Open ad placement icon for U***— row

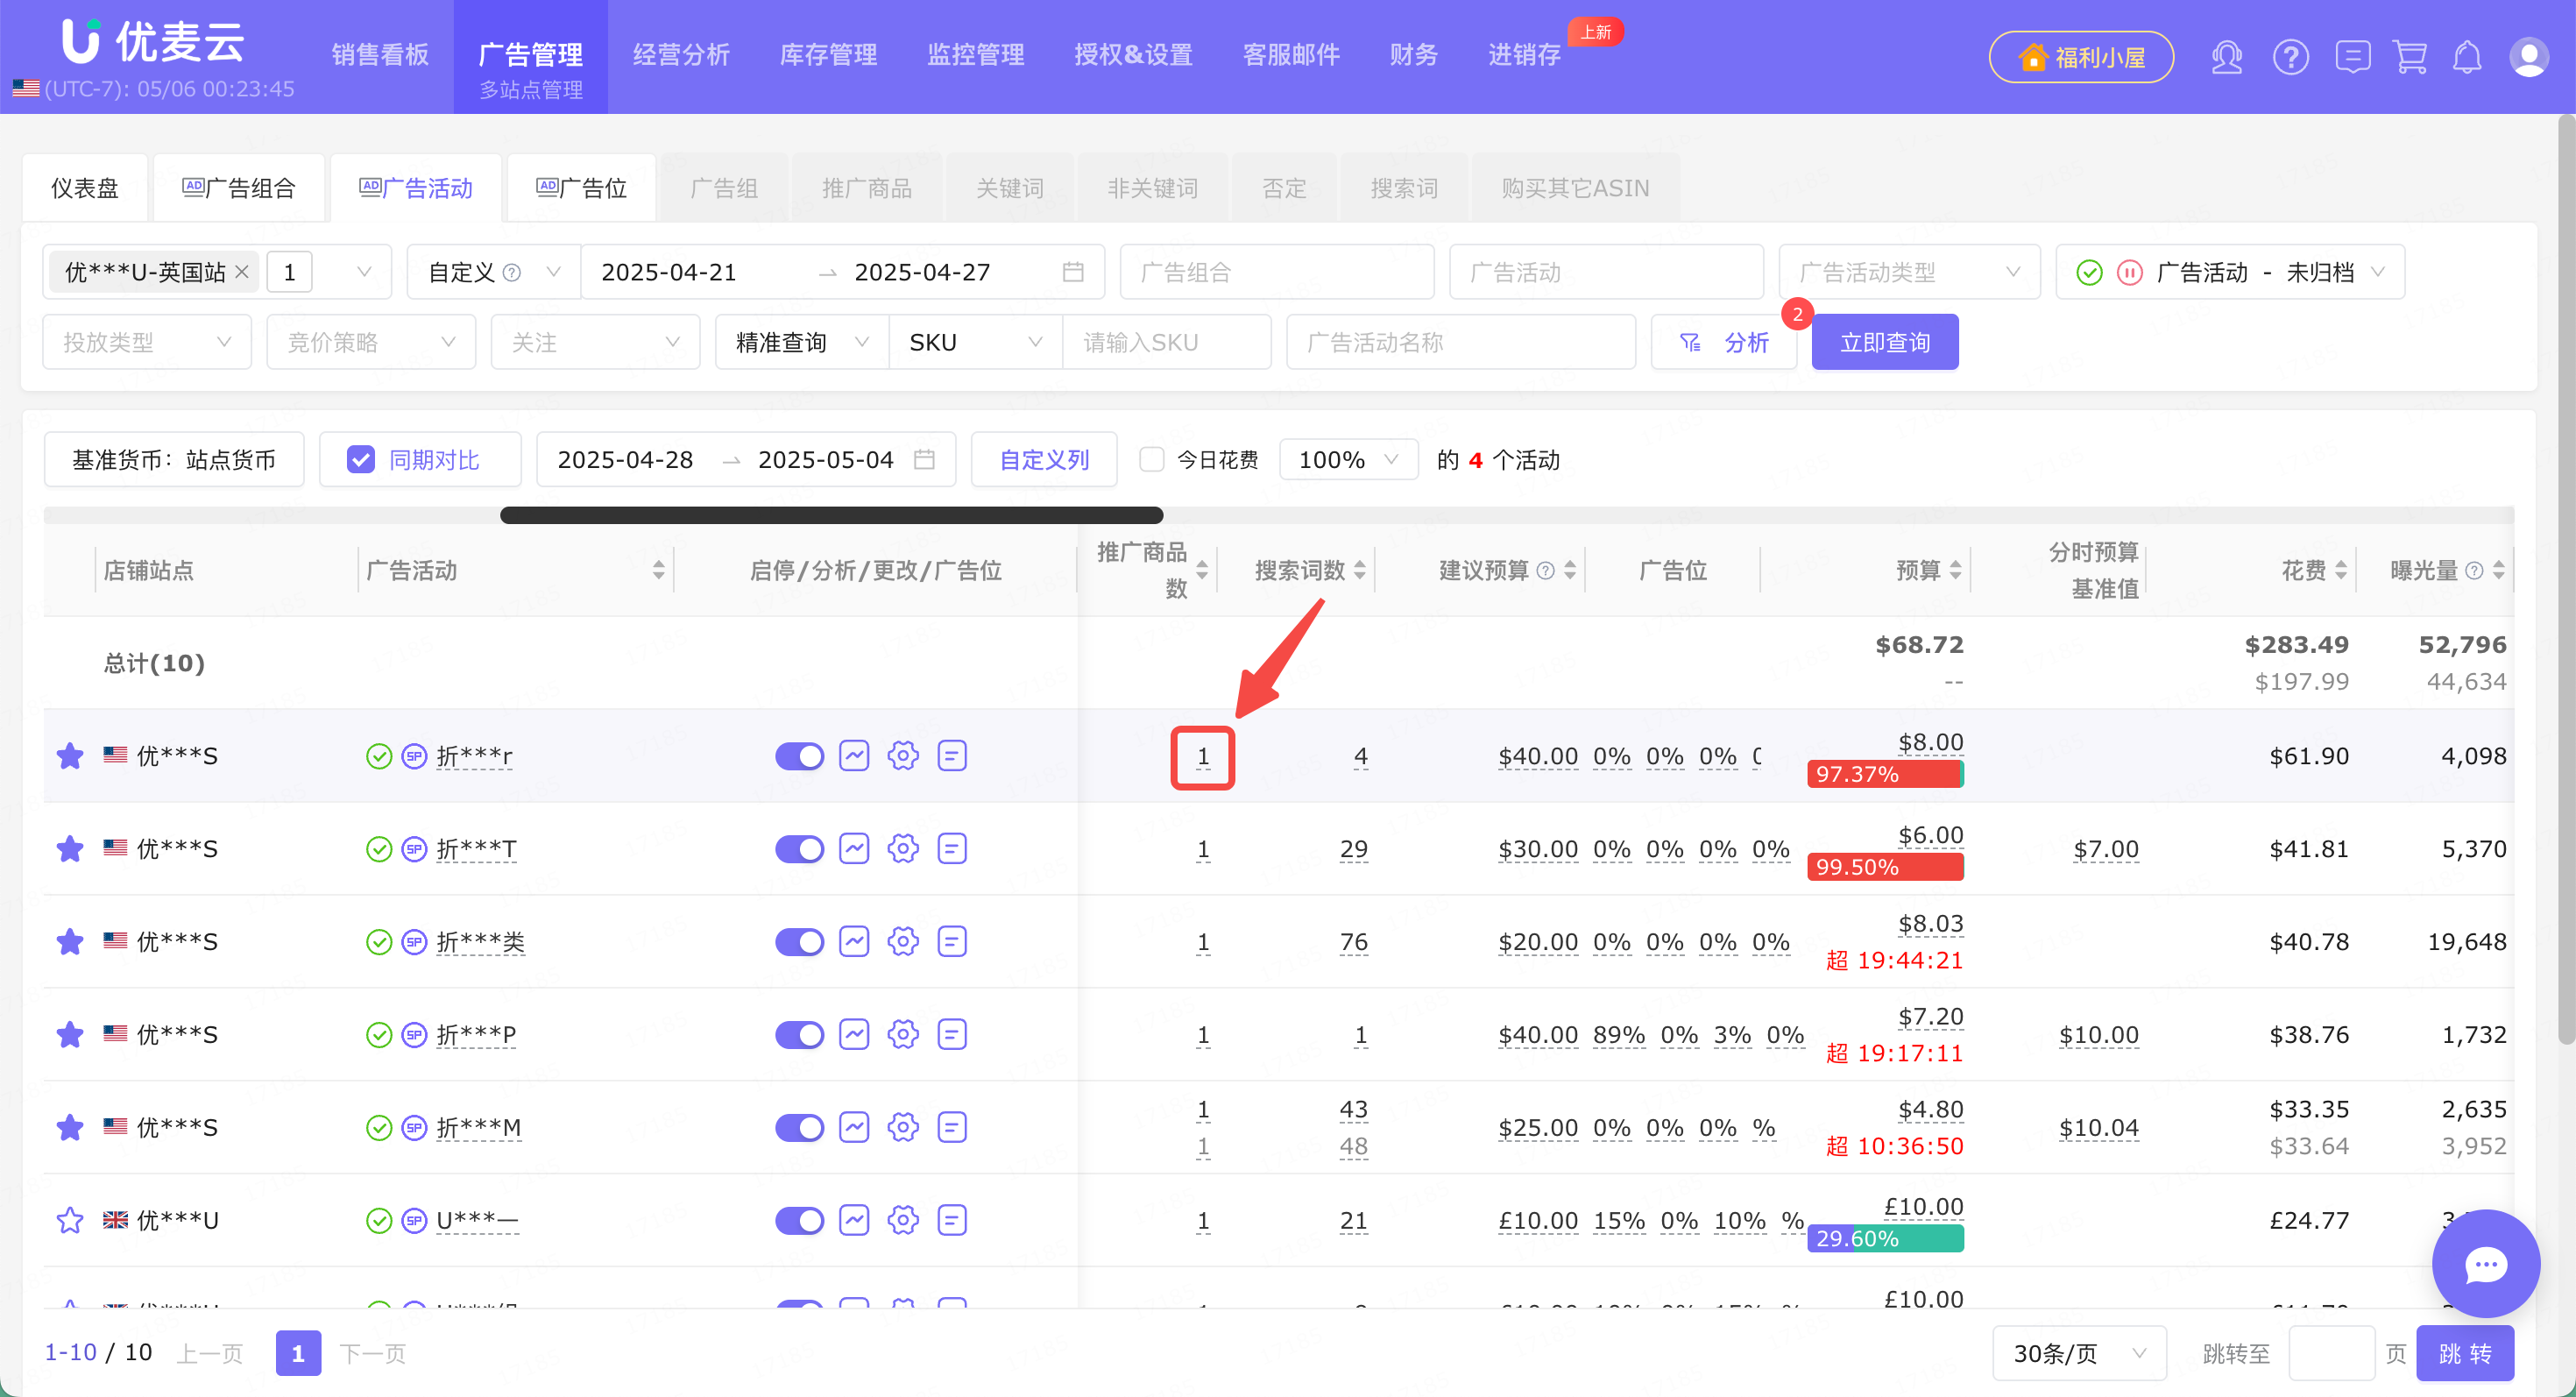pyautogui.click(x=951, y=1221)
